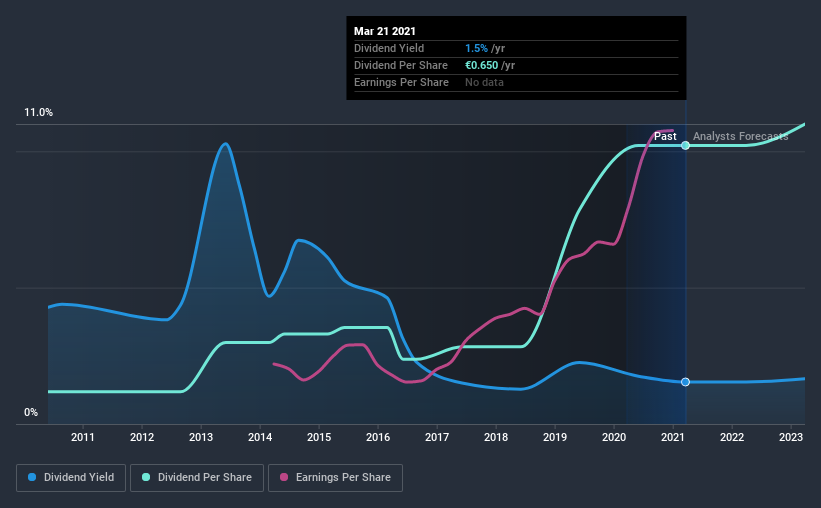Click the teal Dividend Per Share legend dot
821x508 pixels.
click(x=146, y=477)
